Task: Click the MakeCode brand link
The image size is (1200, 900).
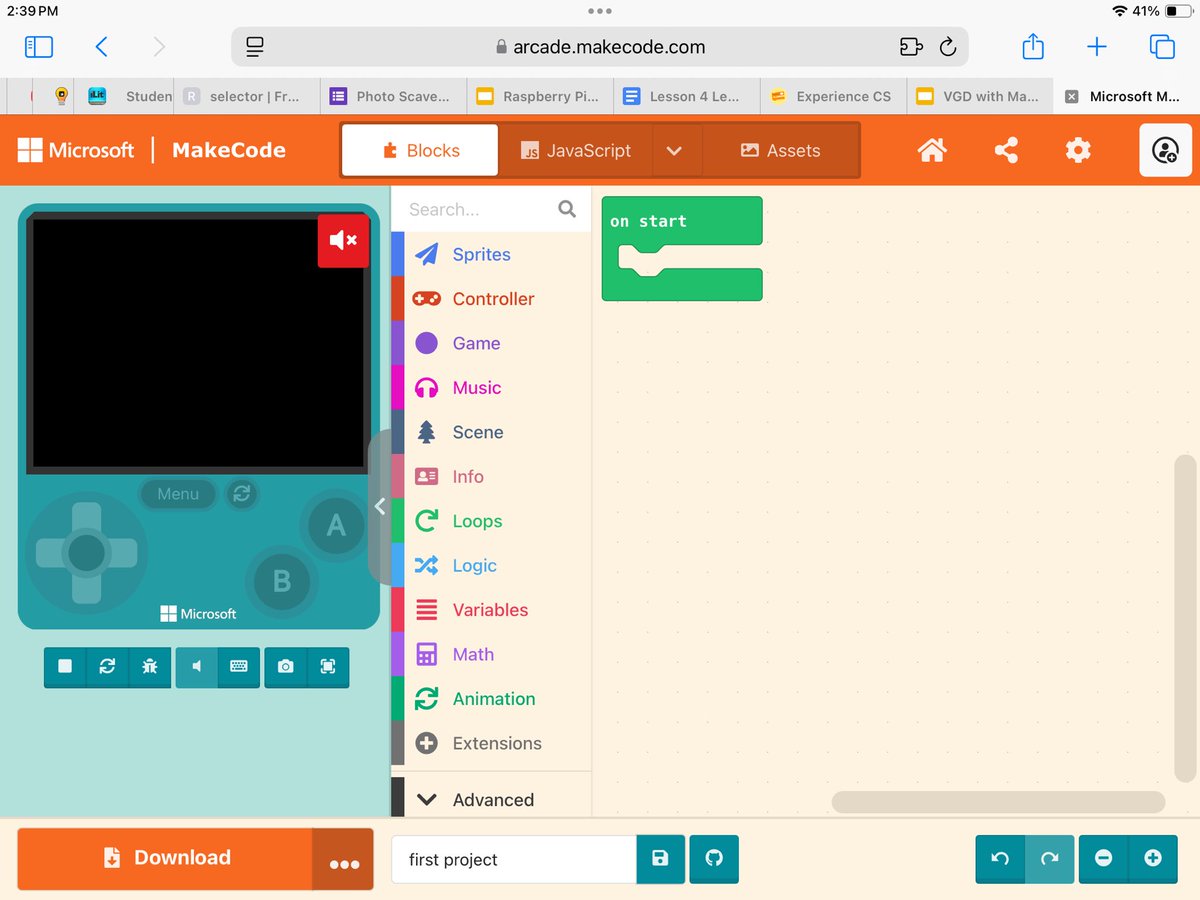Action: (229, 150)
